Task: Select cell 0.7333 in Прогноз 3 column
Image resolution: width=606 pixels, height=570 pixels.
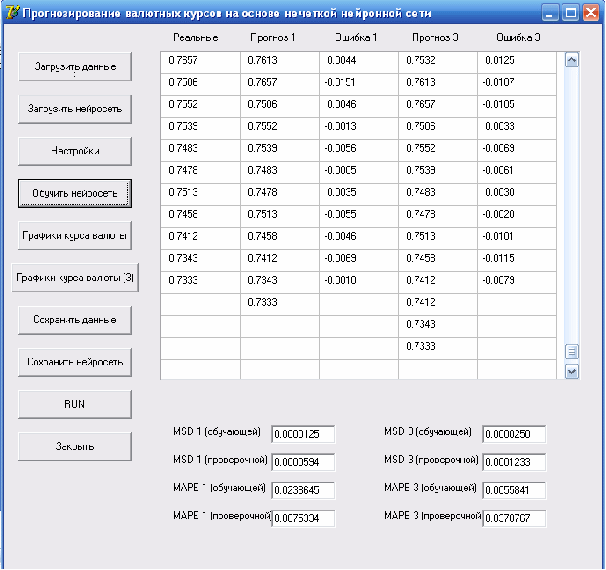Action: point(438,349)
